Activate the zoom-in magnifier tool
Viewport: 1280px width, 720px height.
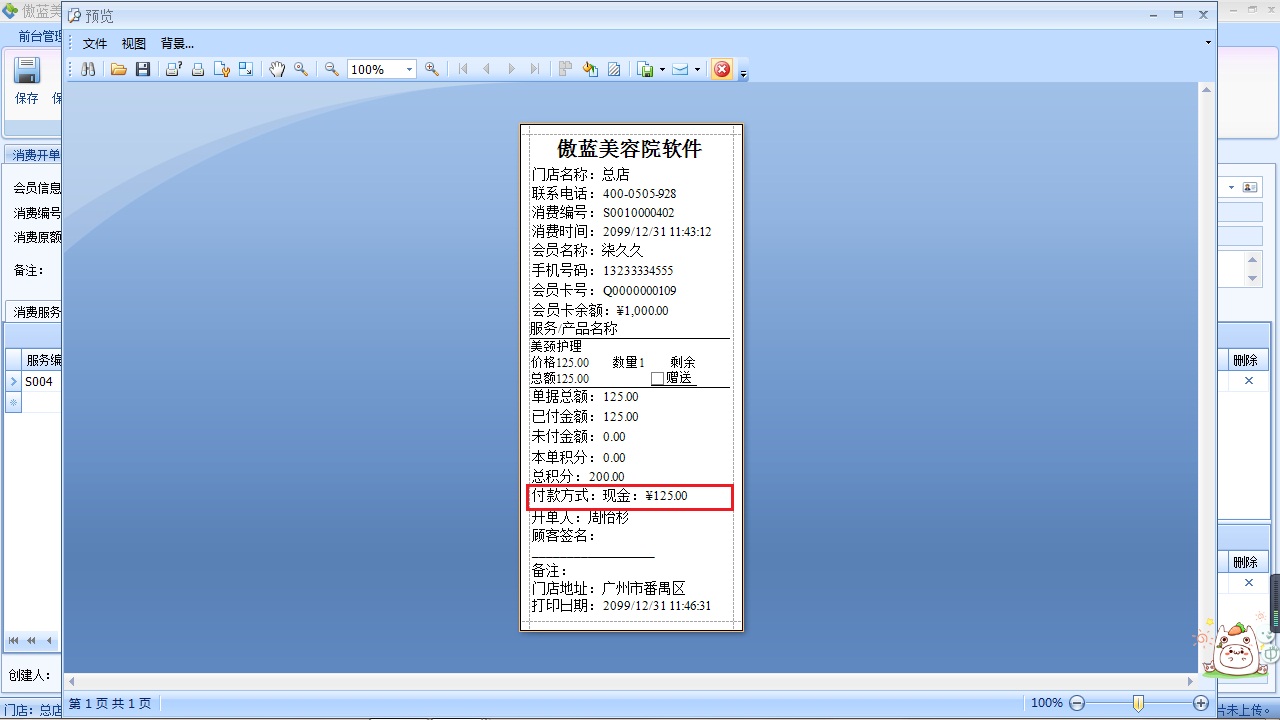[x=431, y=69]
